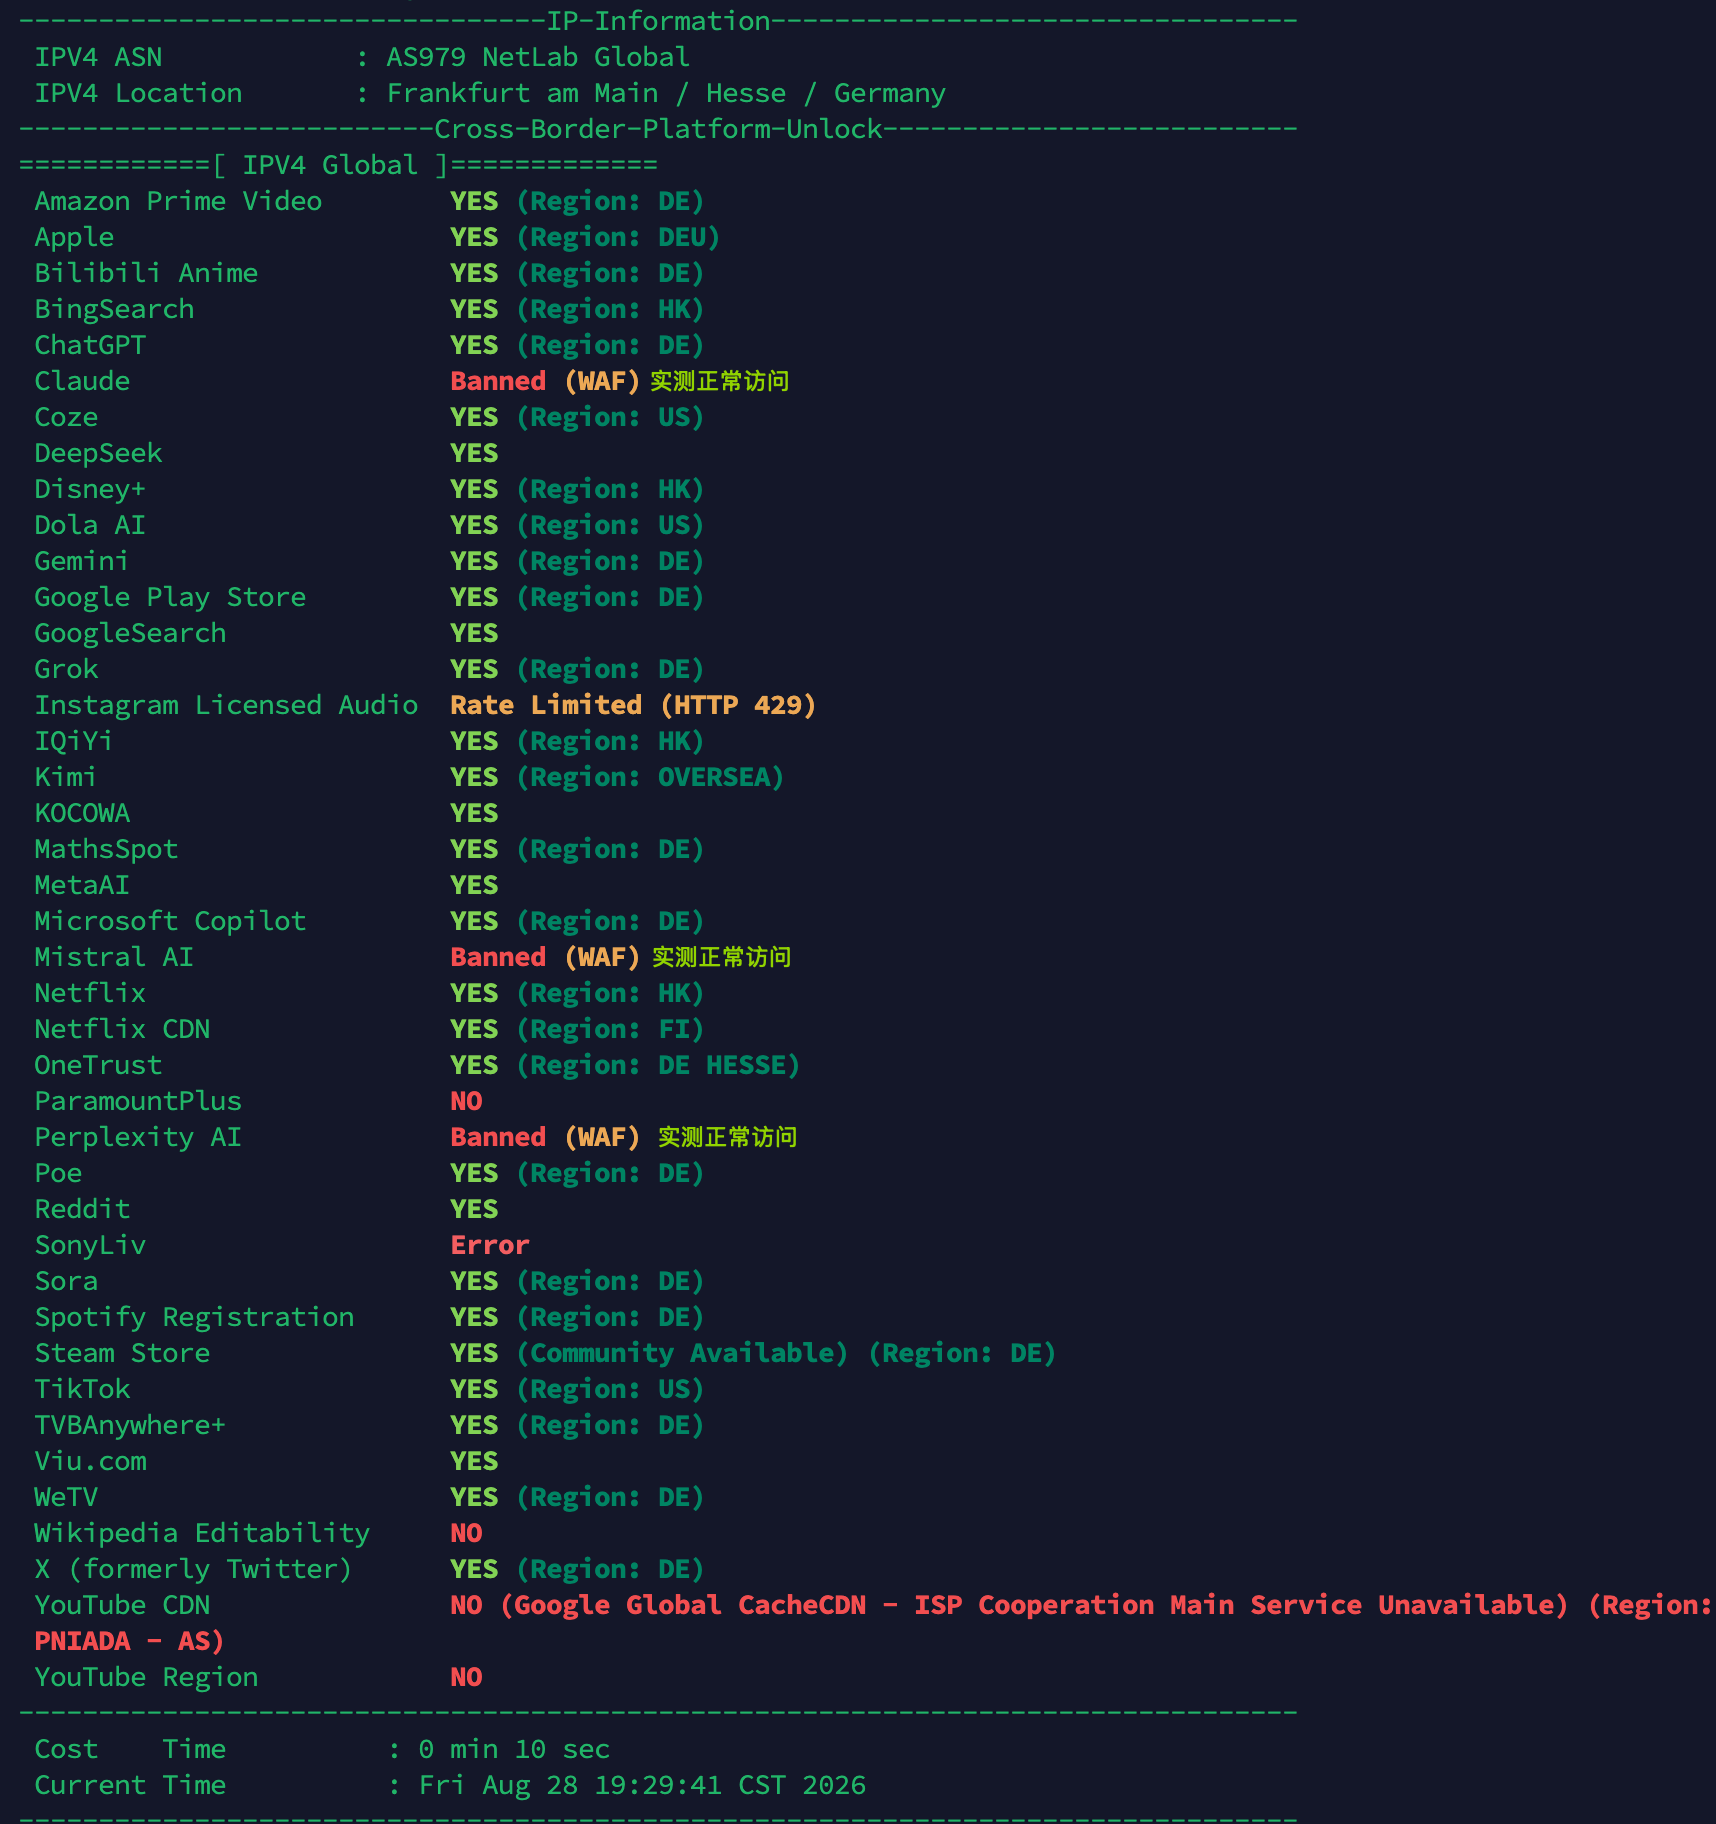The height and width of the screenshot is (1824, 1716).
Task: Click the 'Spotify Registration' service name
Action: tap(194, 1317)
